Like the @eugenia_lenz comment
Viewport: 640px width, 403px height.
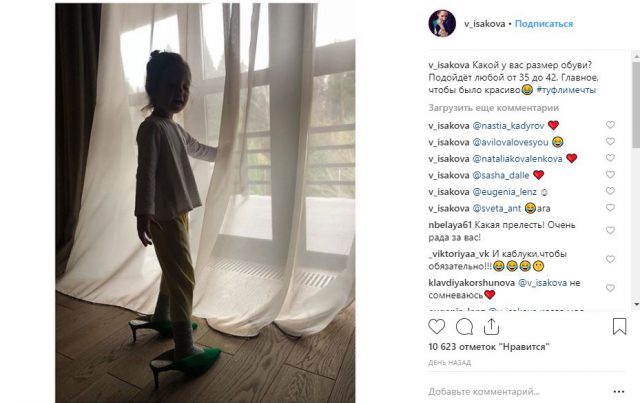(610, 191)
